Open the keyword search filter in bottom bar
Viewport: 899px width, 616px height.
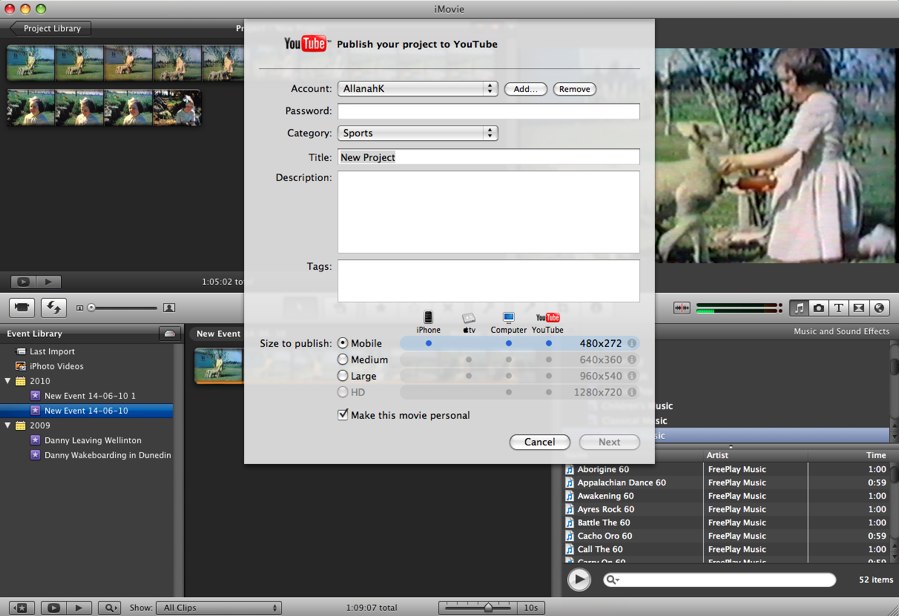109,607
